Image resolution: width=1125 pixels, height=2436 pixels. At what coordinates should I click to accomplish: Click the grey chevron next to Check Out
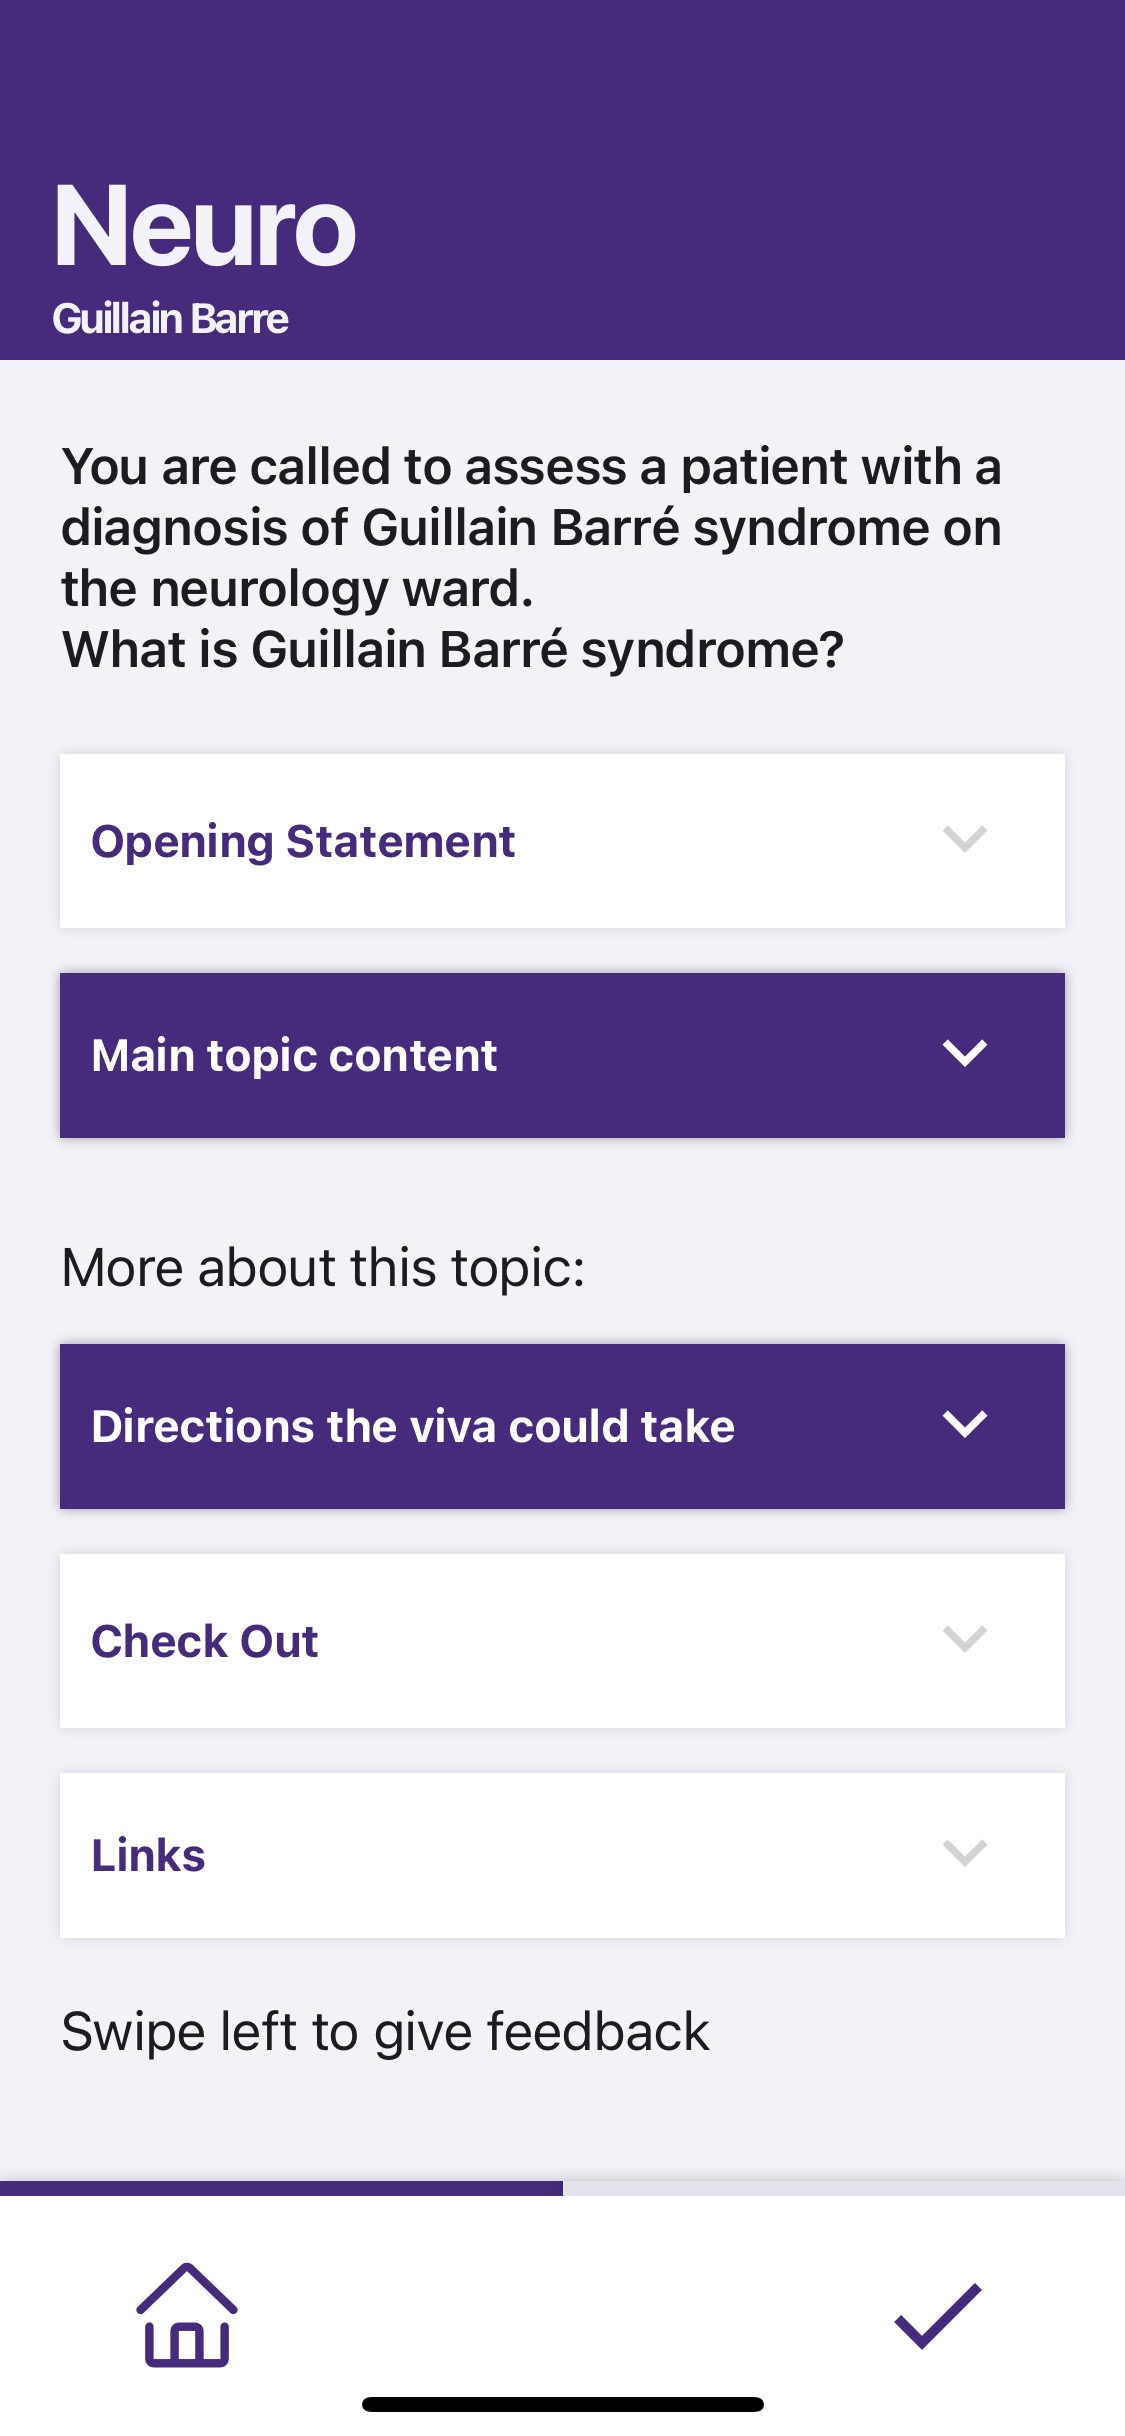pos(964,1639)
